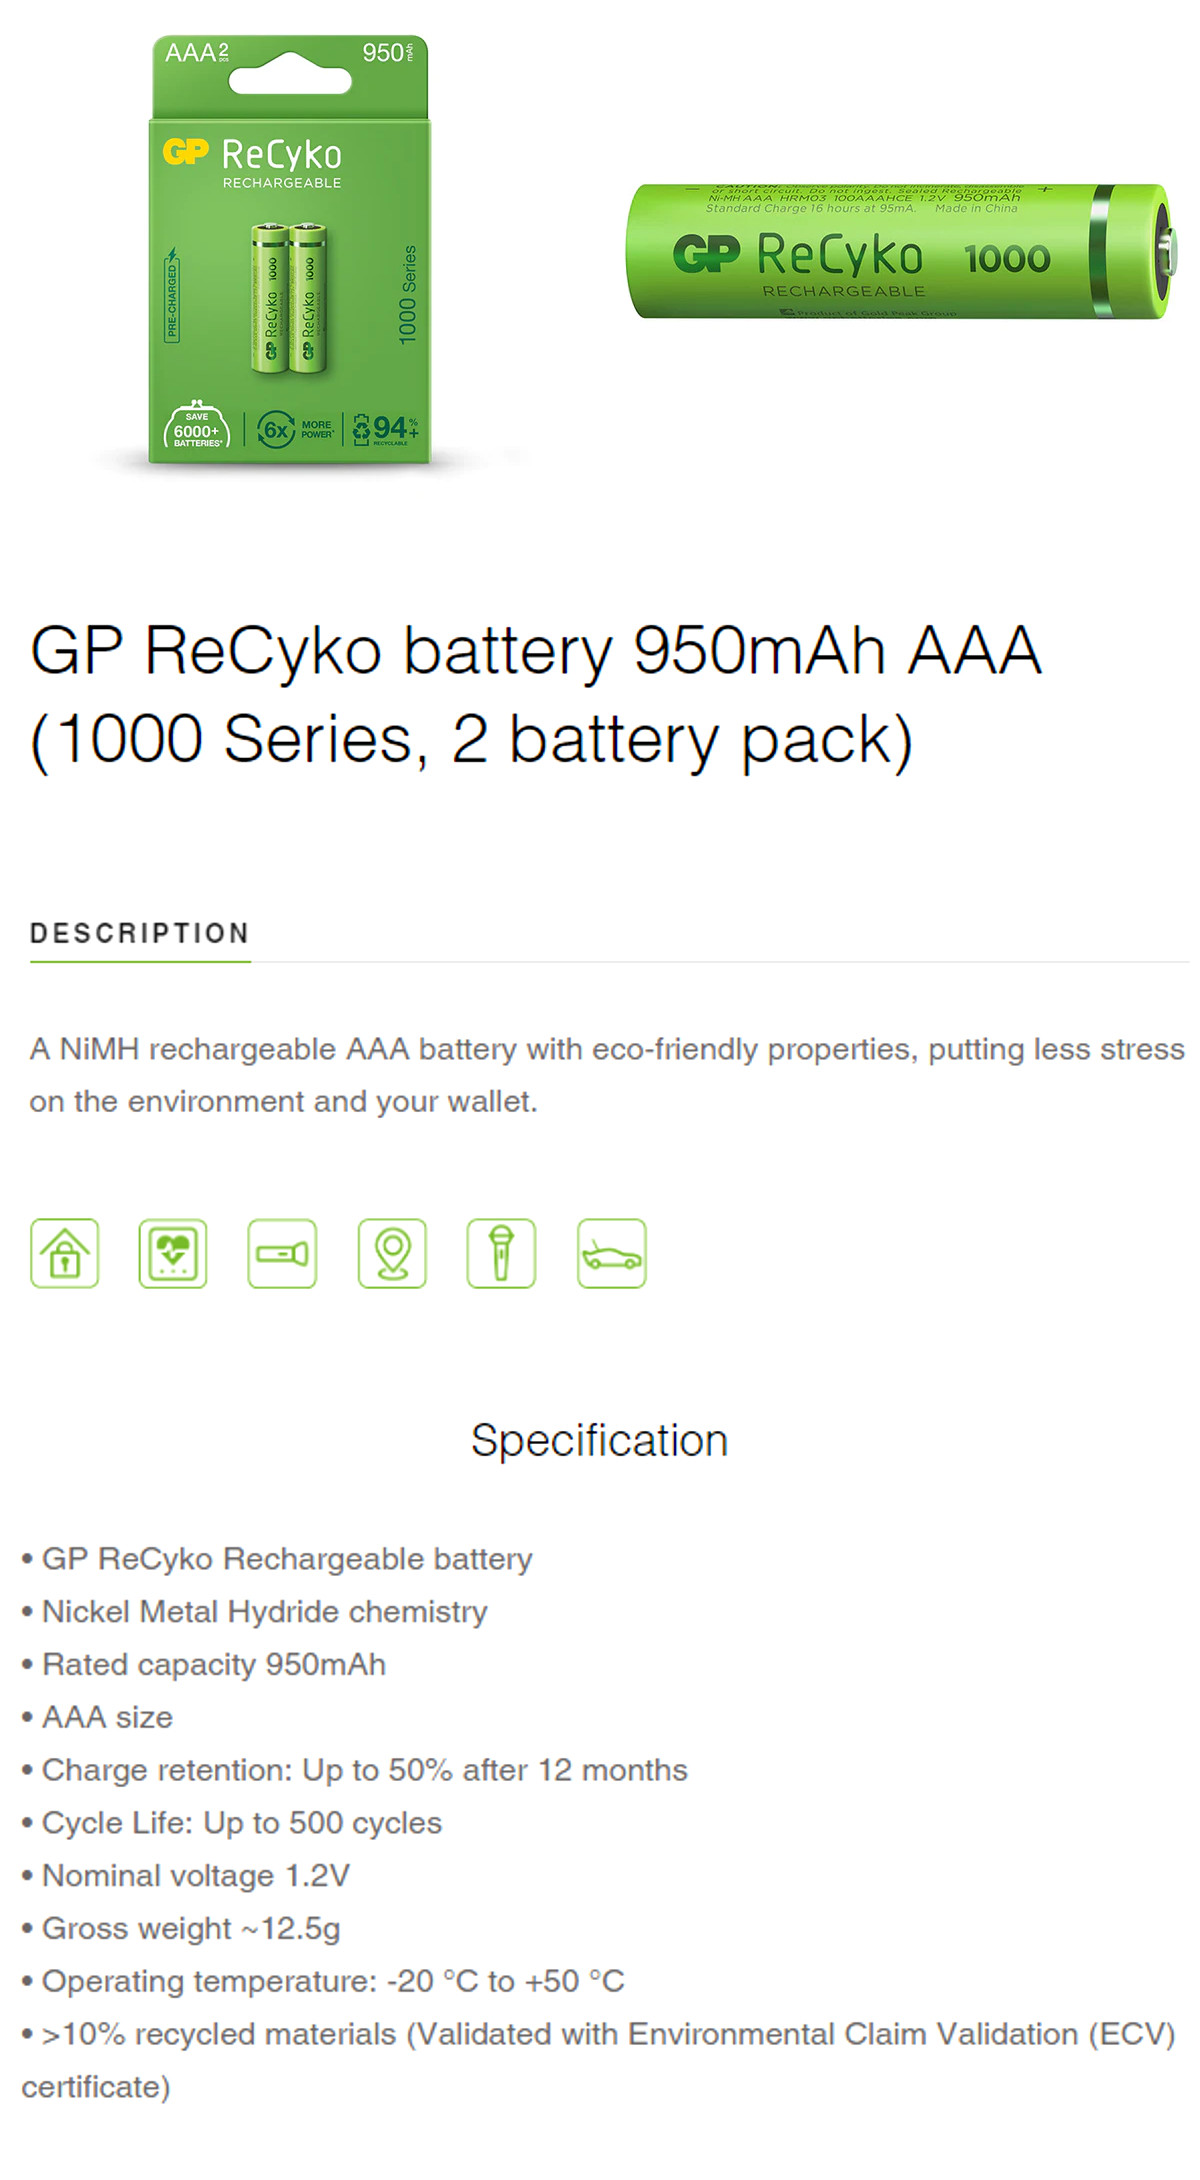The height and width of the screenshot is (2180, 1200).
Task: Click the location pin GPS icon
Action: point(392,1253)
